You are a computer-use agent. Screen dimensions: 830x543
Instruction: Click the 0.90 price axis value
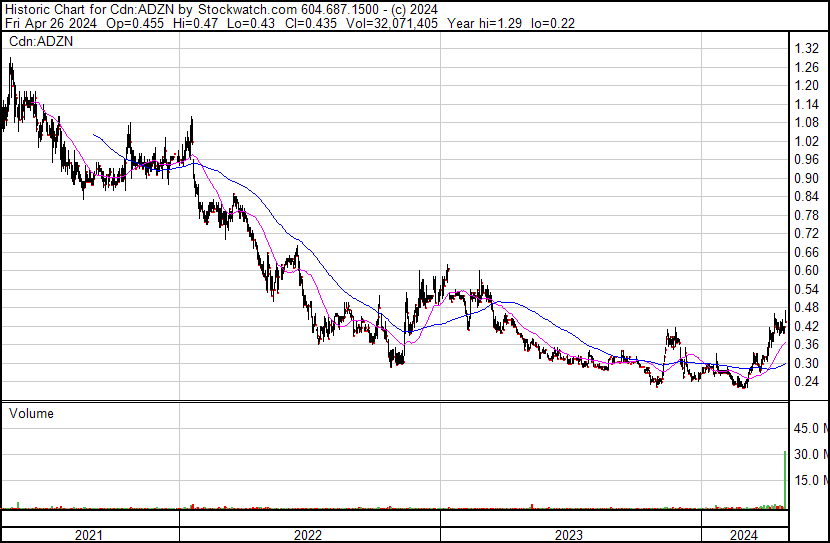[807, 178]
